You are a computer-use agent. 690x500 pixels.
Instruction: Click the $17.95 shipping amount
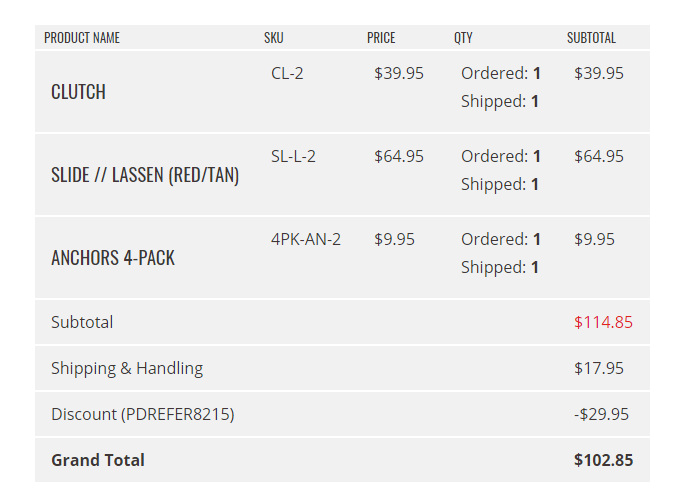pyautogui.click(x=599, y=368)
